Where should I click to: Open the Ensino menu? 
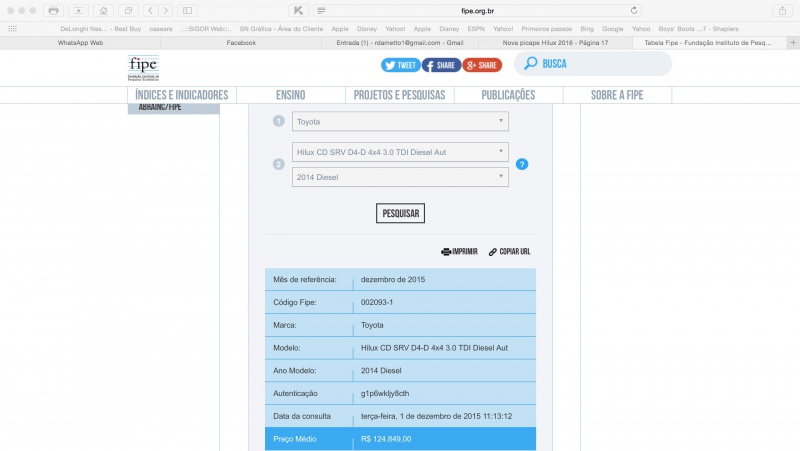click(290, 95)
